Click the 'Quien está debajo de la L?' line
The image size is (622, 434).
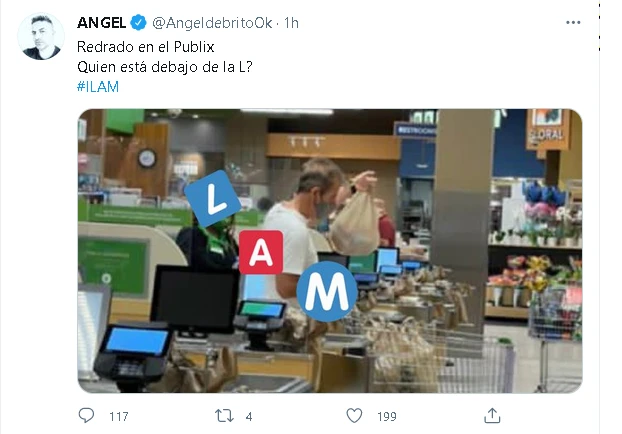click(x=165, y=67)
